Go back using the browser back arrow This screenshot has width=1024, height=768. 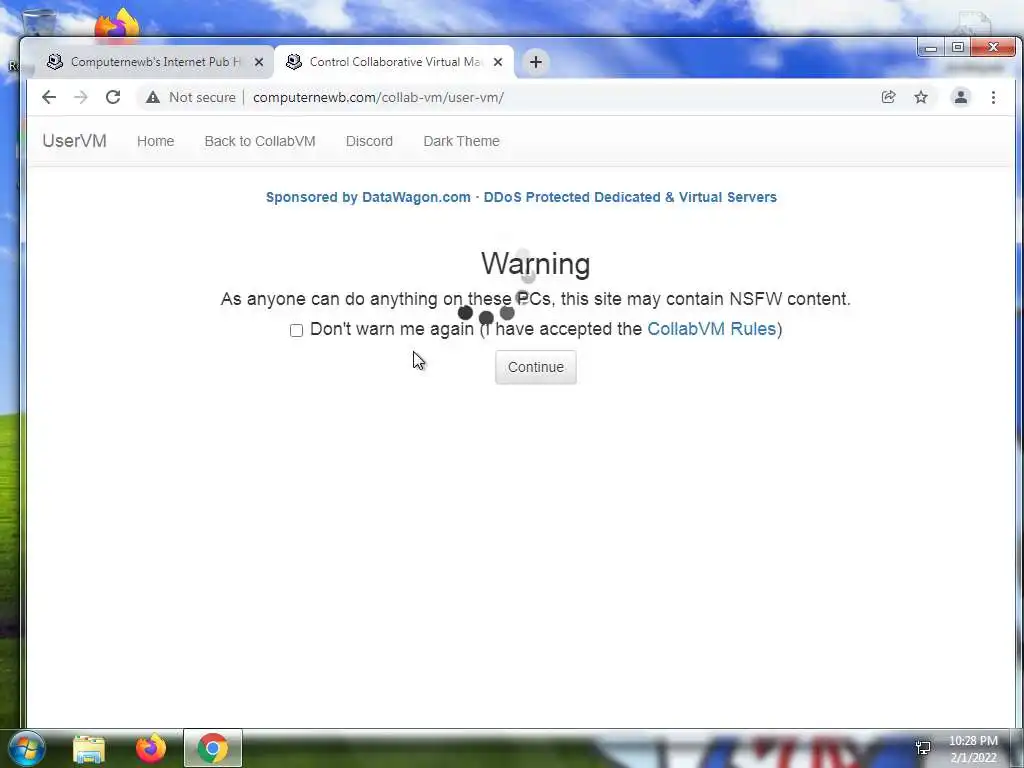click(49, 97)
